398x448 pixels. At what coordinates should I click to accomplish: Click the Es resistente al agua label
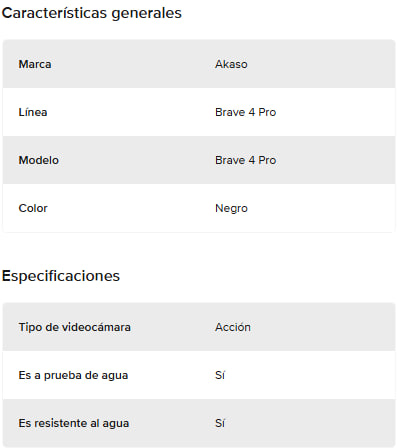pyautogui.click(x=74, y=423)
